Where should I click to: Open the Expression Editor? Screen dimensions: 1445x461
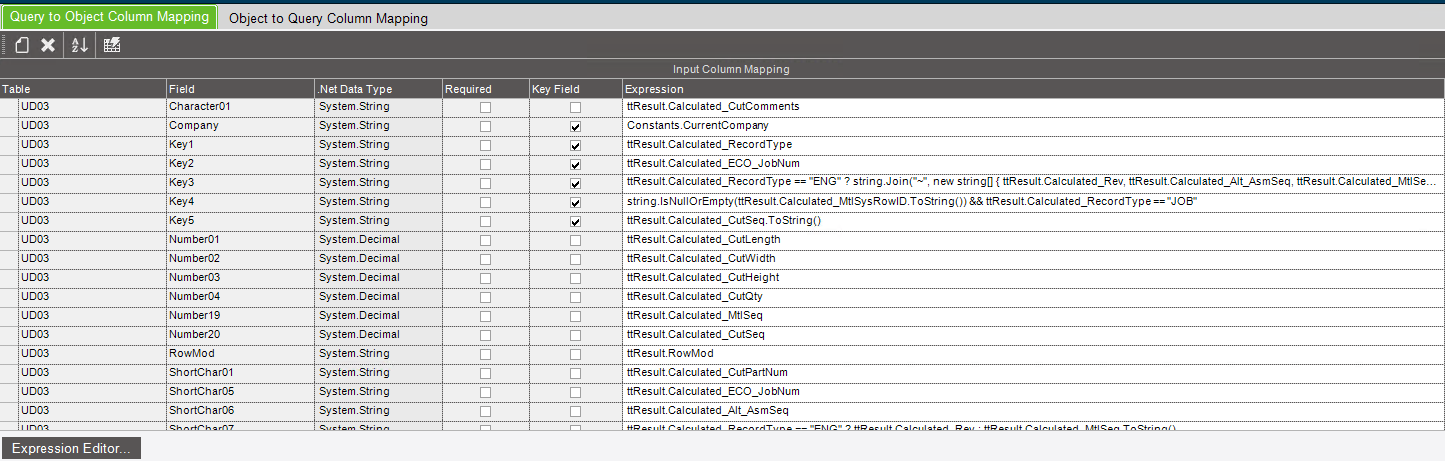pos(71,449)
